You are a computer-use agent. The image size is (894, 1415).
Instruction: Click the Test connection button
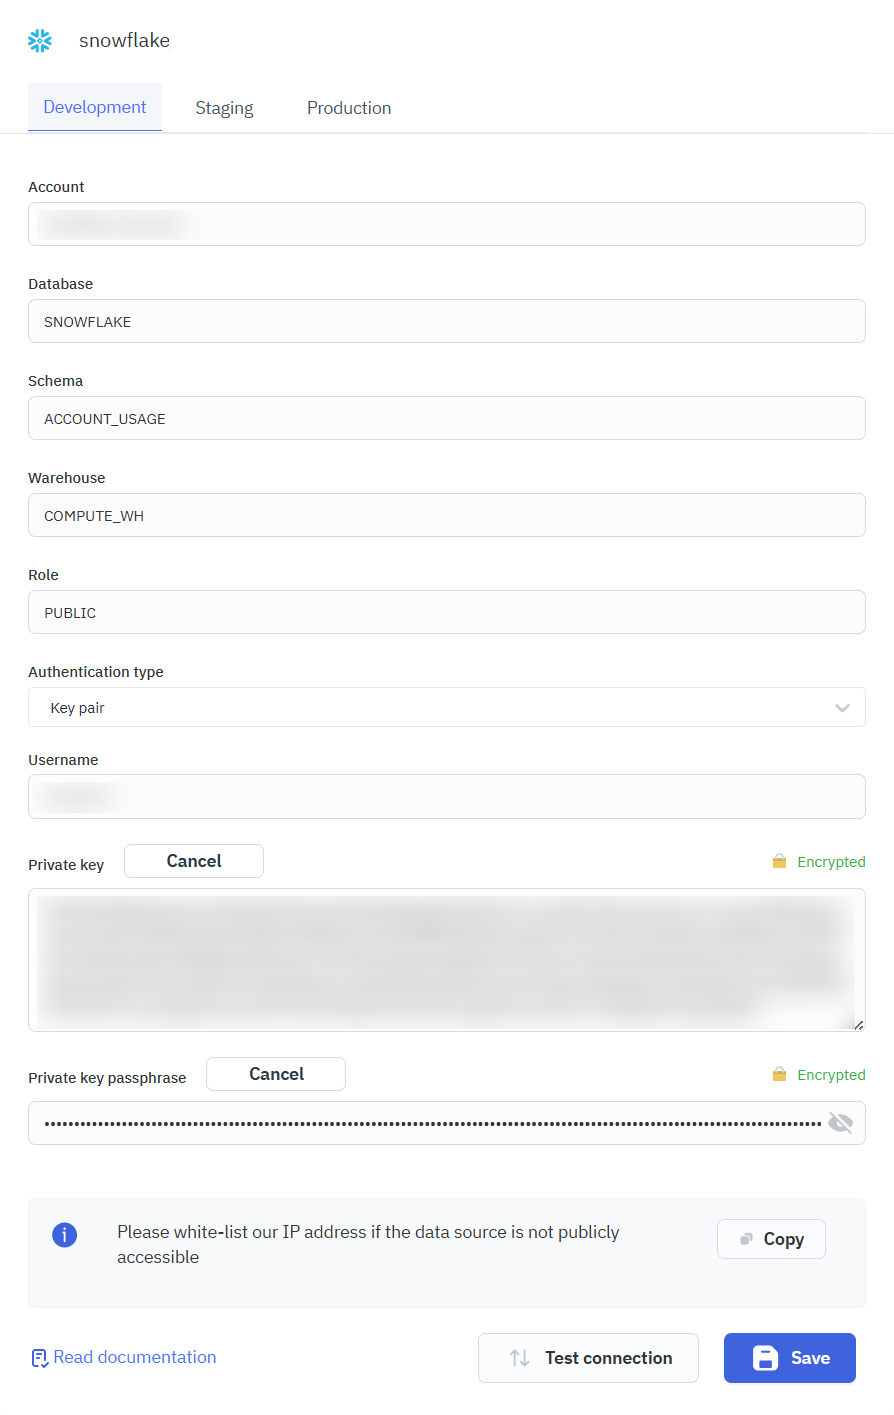coord(588,1358)
